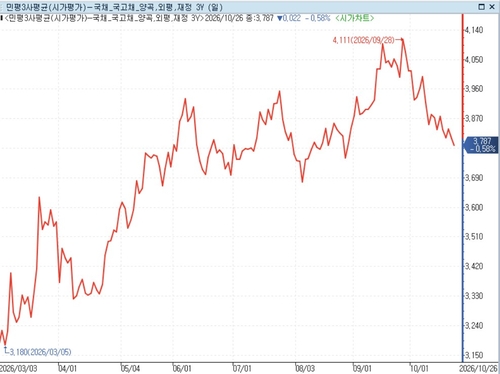The width and height of the screenshot is (500, 374).
Task: Click the 3,870 y-axis label
Action: 474,119
